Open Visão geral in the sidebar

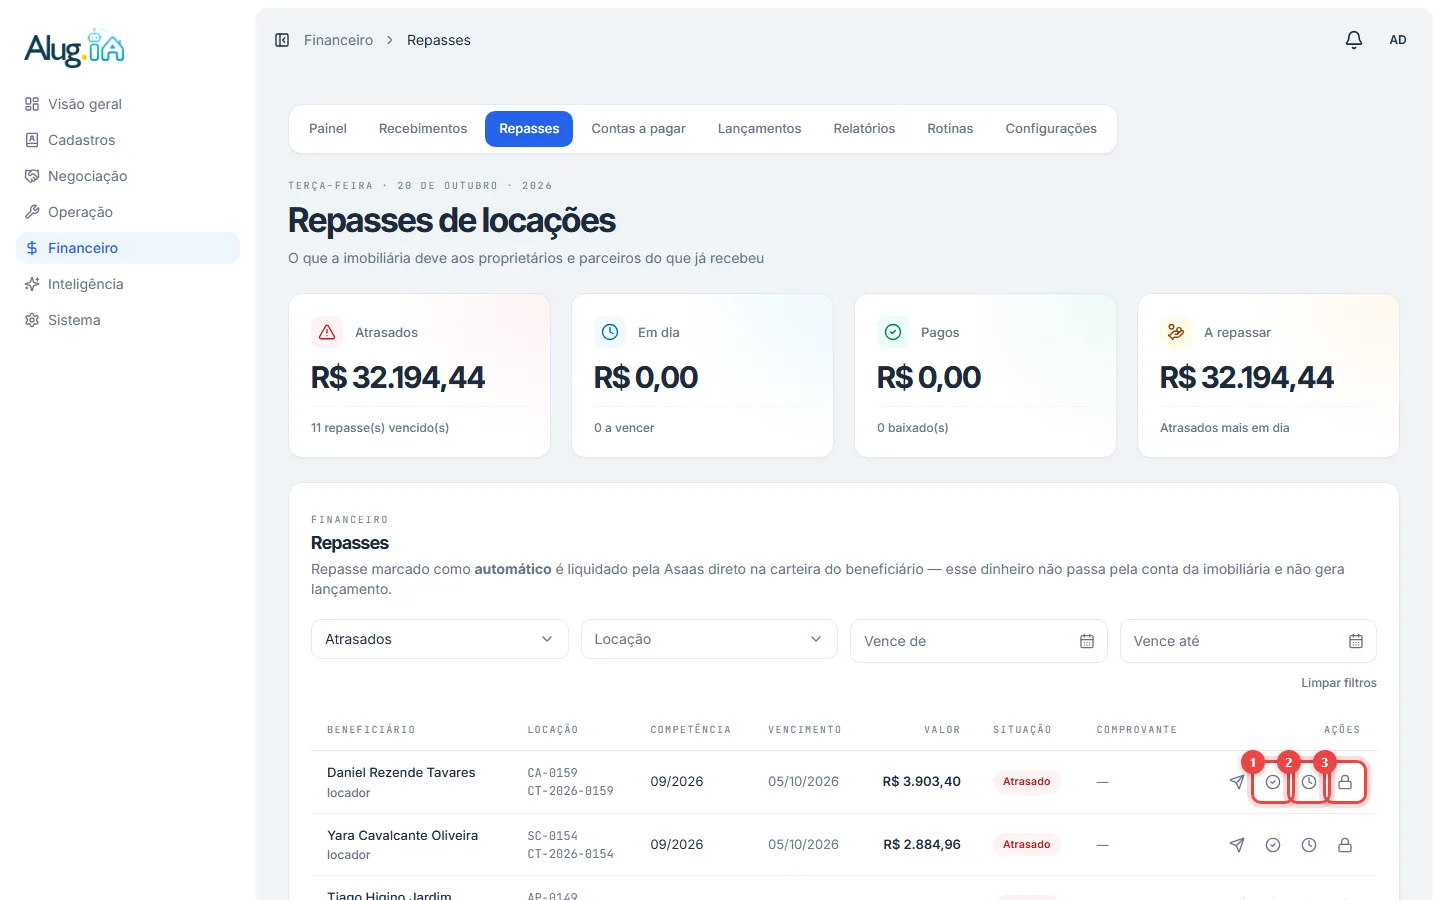(128, 104)
